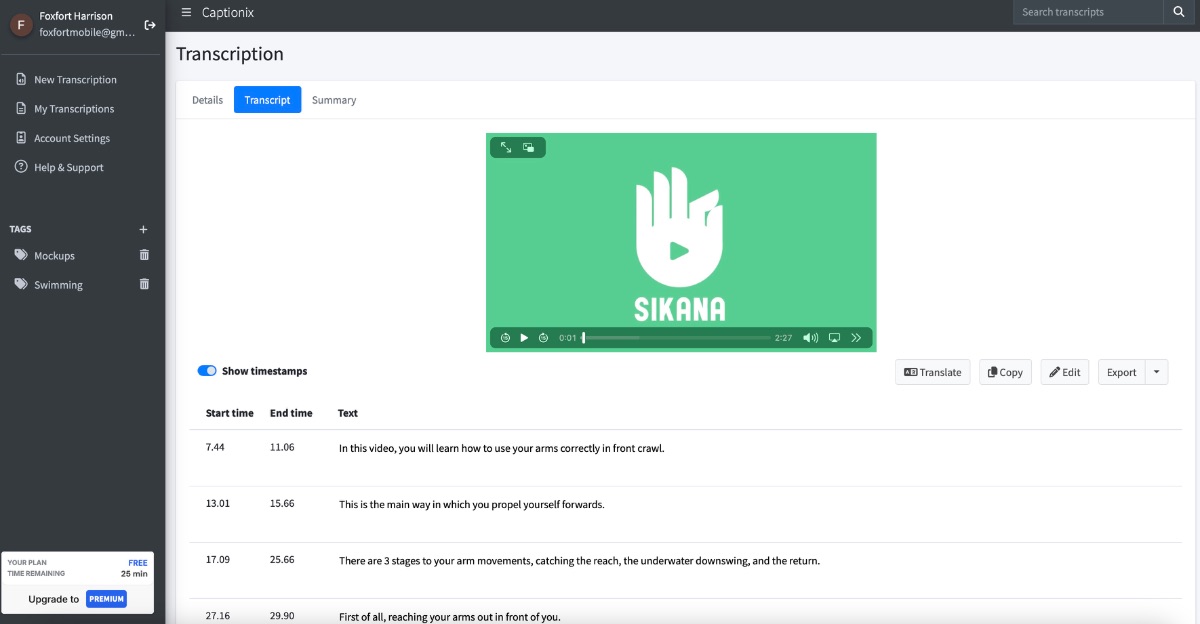Click the end time 15.66
Screen dimensions: 1200x624
[x=282, y=503]
